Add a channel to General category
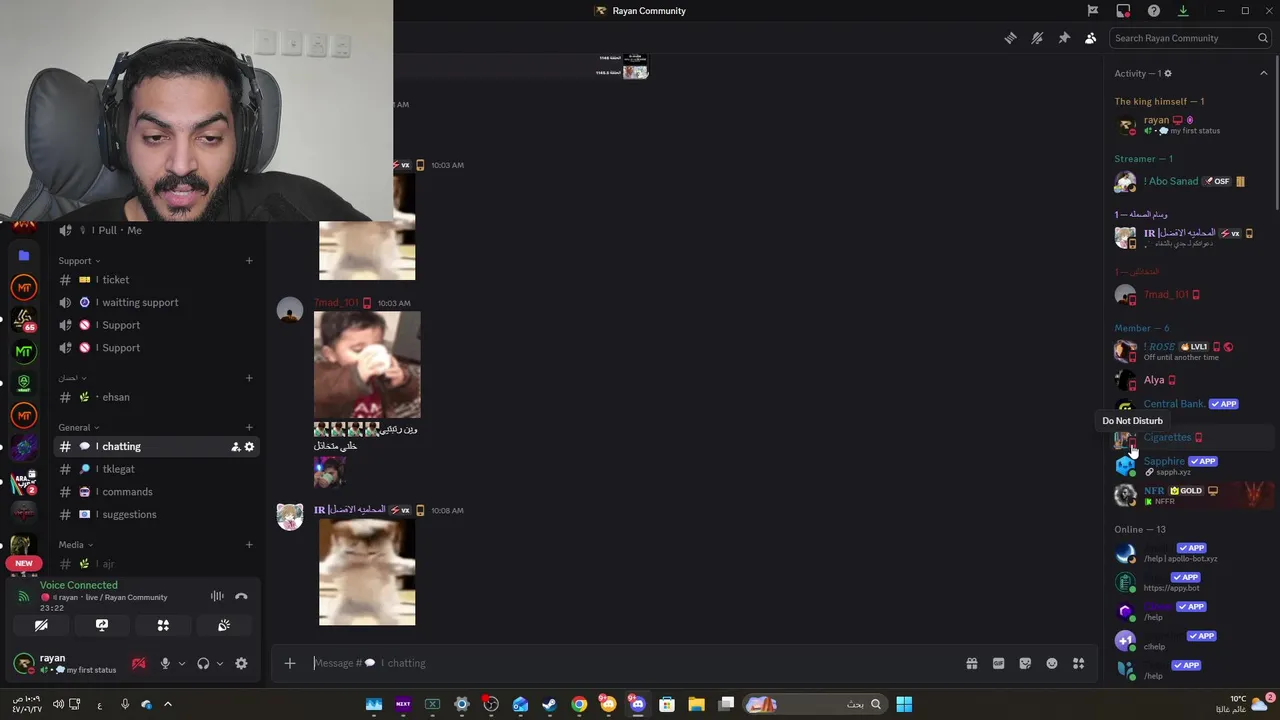The image size is (1280, 720). pos(249,428)
